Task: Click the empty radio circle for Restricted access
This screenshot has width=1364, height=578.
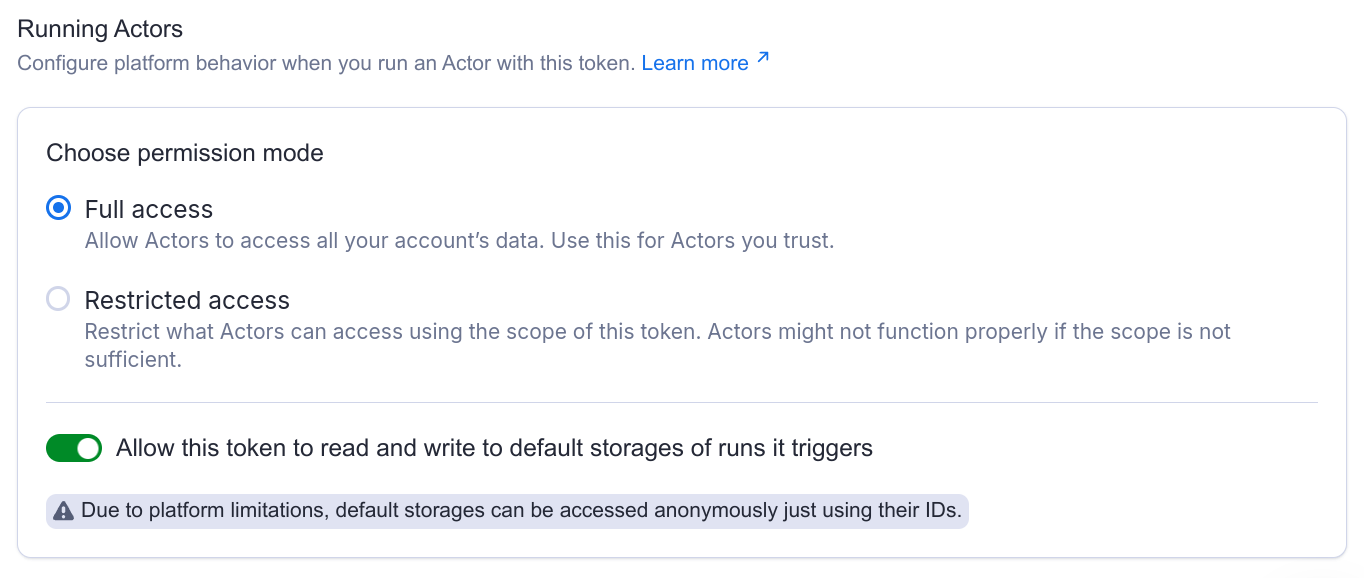Action: pos(56,299)
